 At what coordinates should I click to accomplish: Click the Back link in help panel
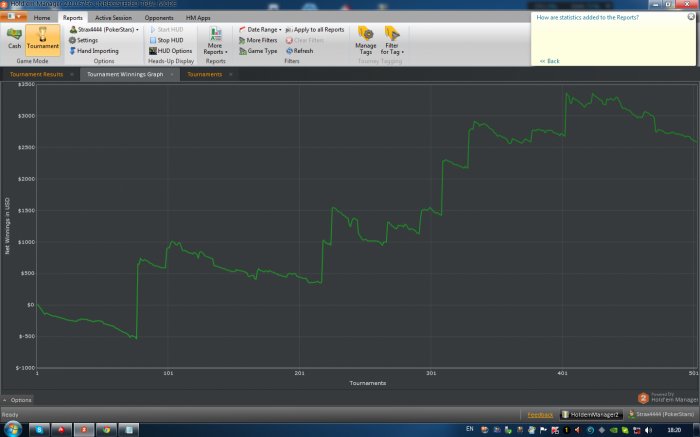pyautogui.click(x=551, y=61)
